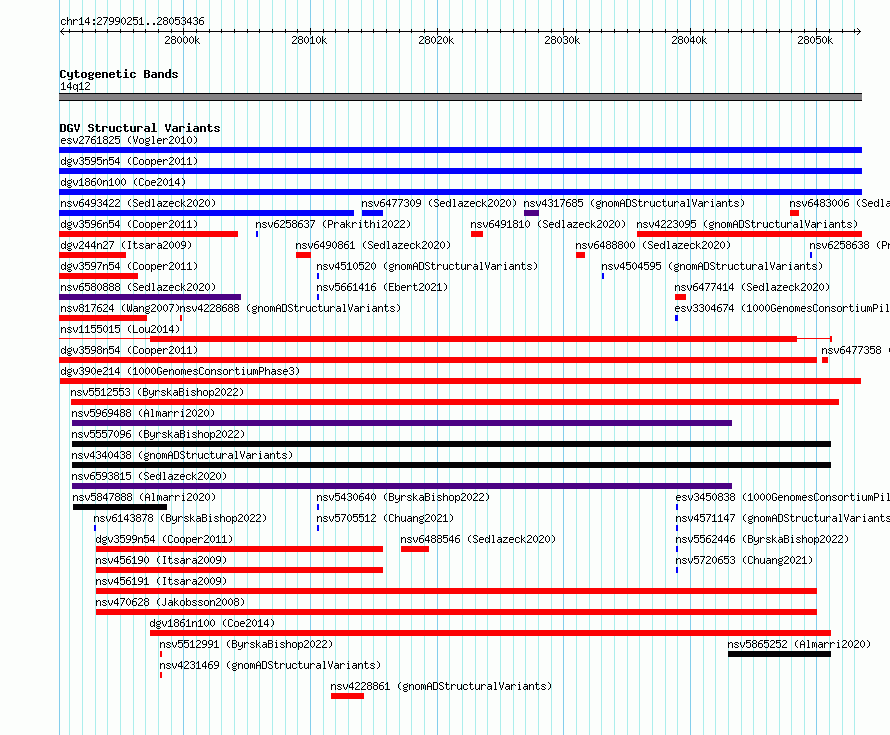Click nsv4571147 variant label
Screen dimensions: 890x735
click(783, 518)
